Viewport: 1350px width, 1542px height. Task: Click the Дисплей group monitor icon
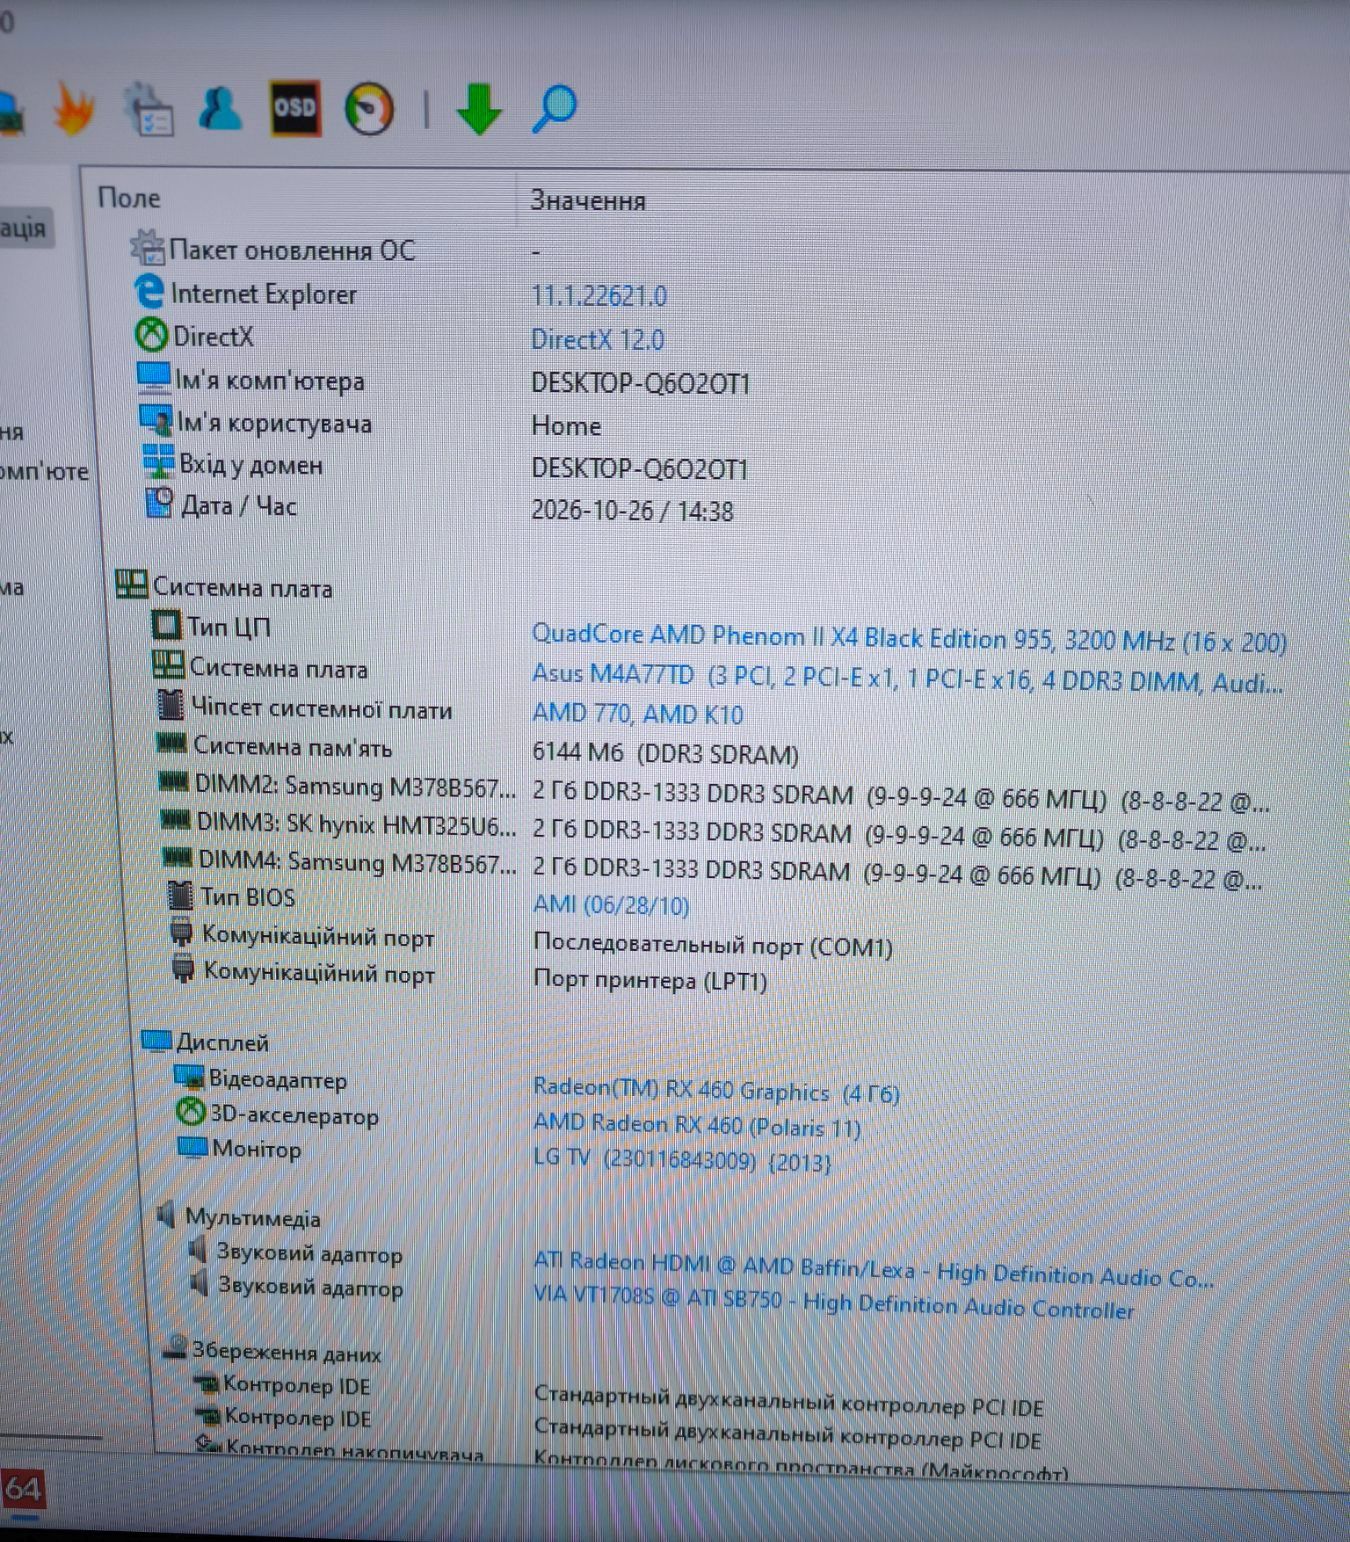(x=156, y=1040)
